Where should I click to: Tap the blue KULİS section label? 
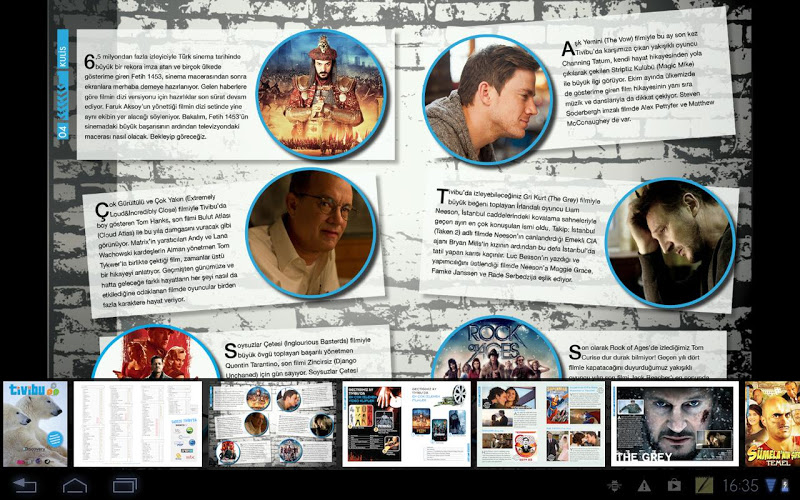(x=63, y=49)
